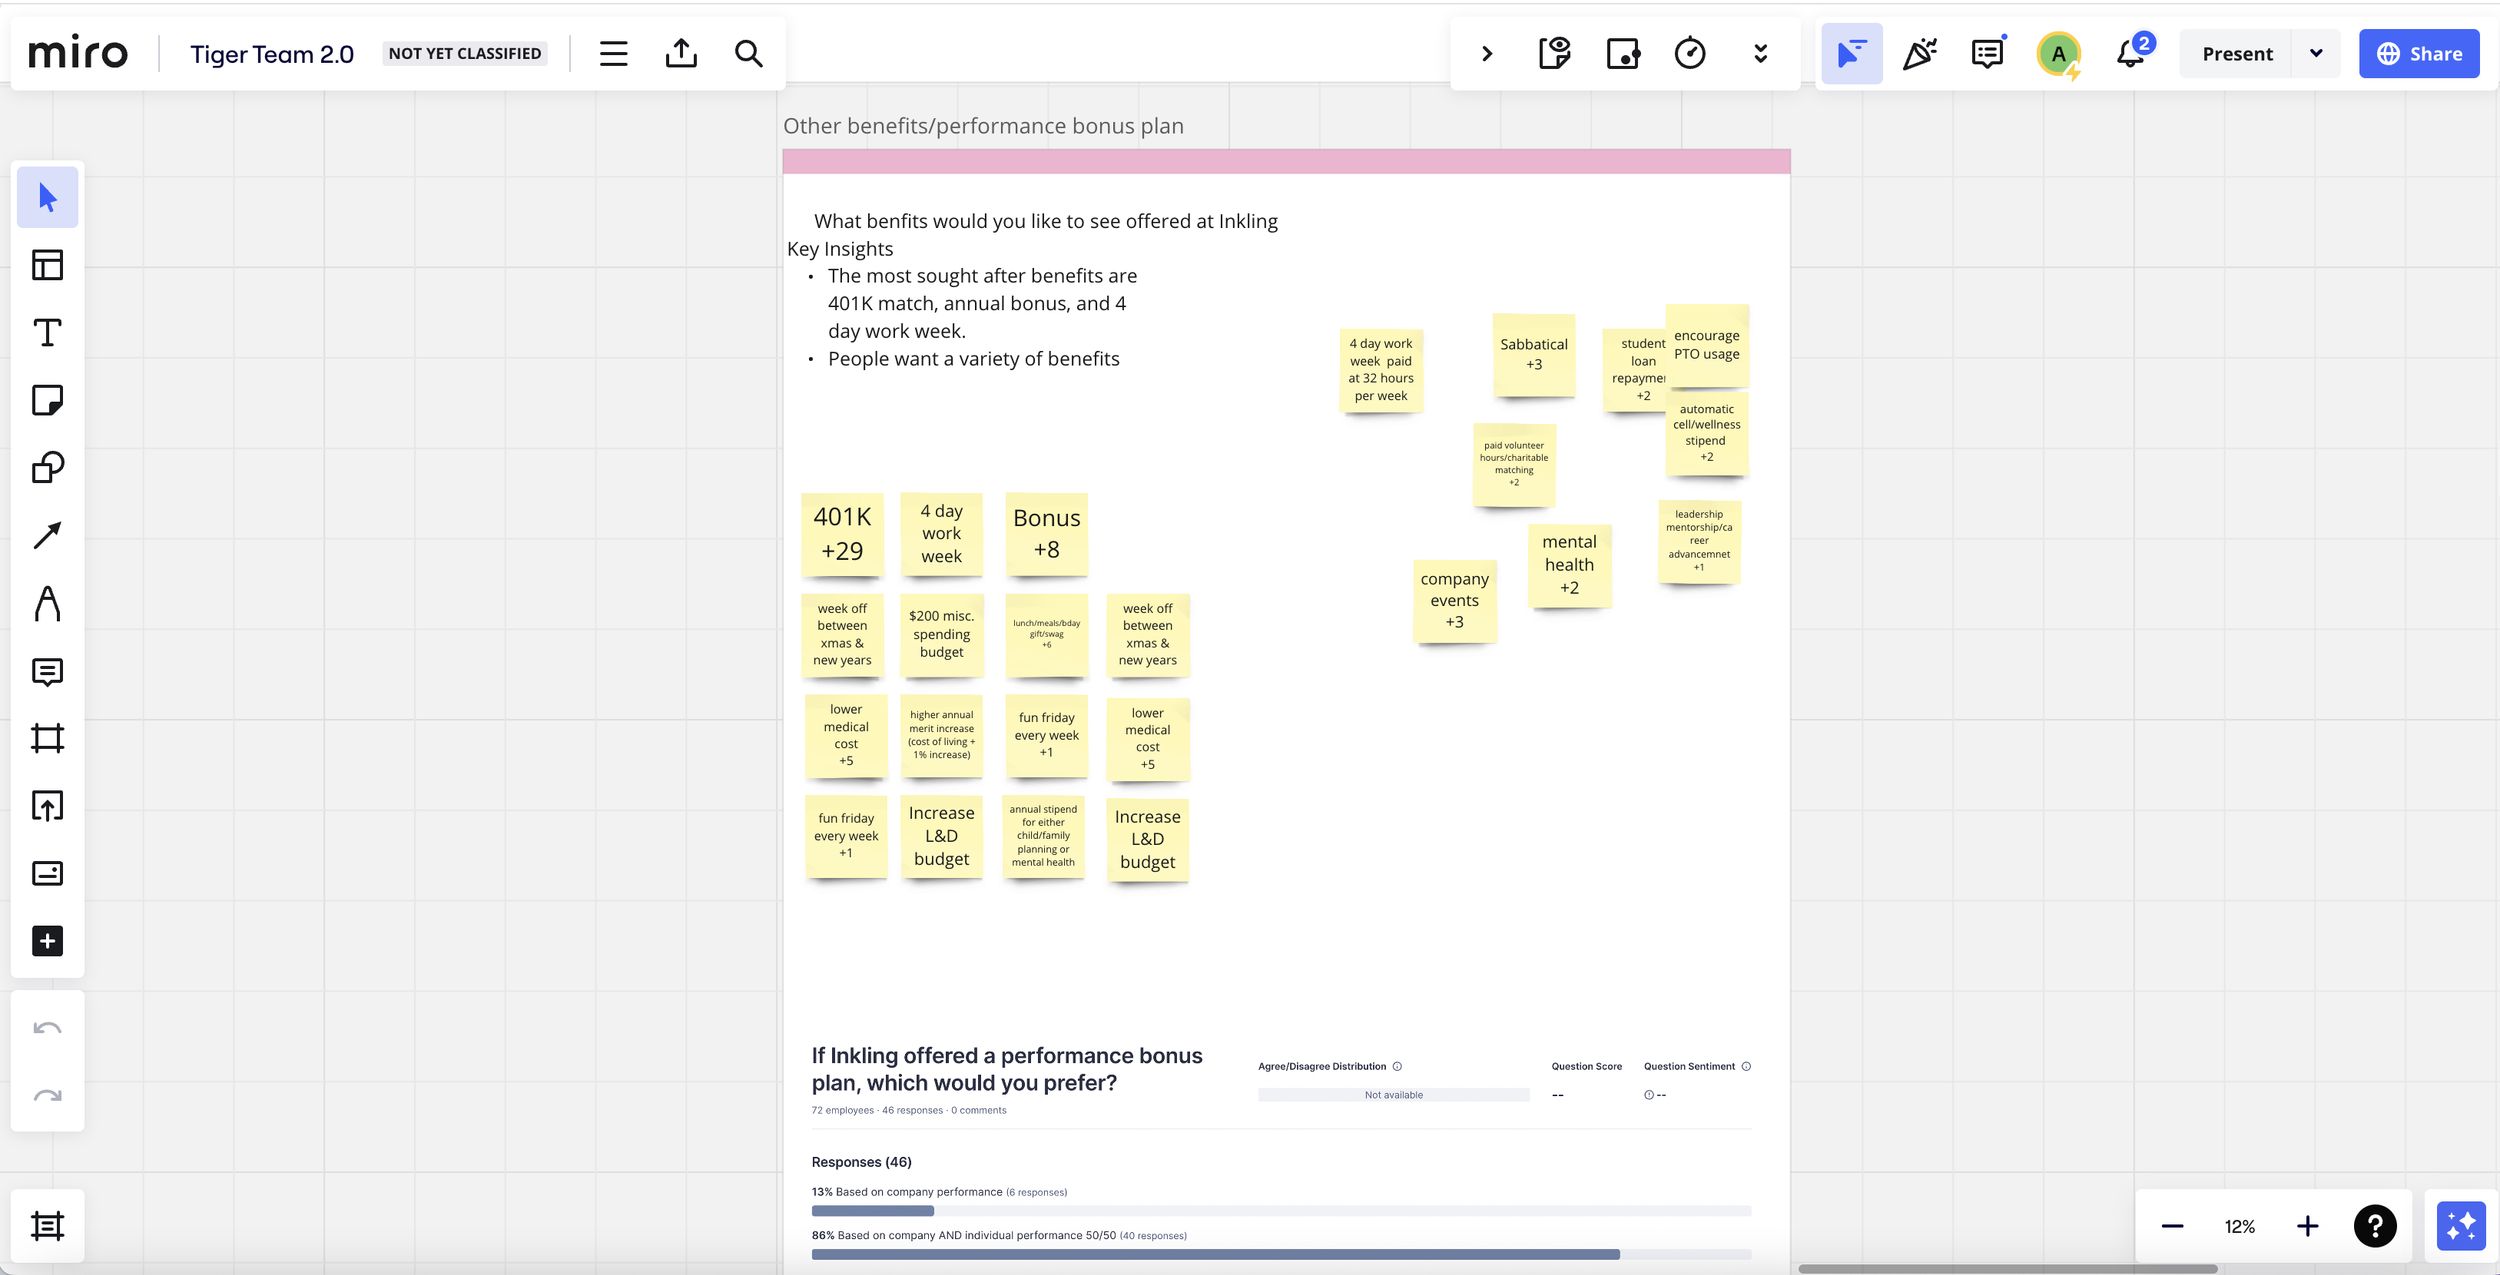Click the Question Sentiment info icon
Screen dimensions: 2500x1275
tap(1746, 1067)
